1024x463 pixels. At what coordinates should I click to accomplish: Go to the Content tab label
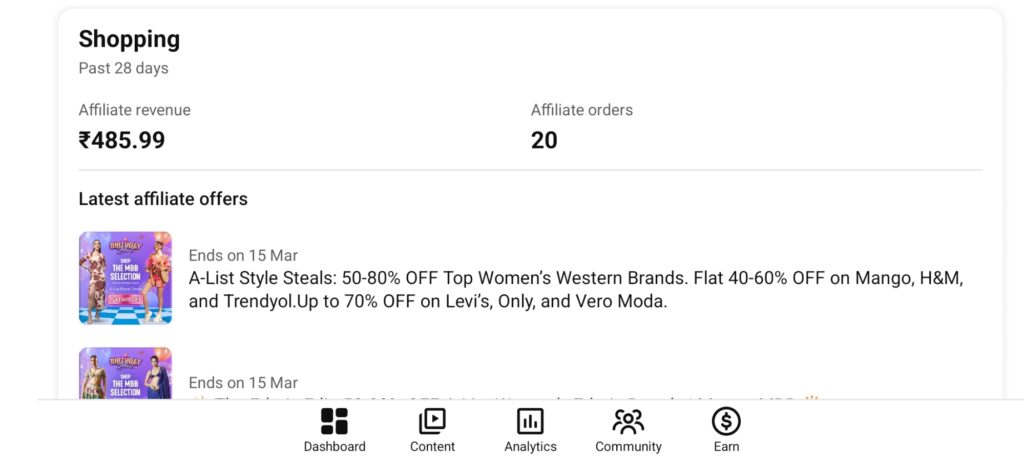pyautogui.click(x=432, y=447)
